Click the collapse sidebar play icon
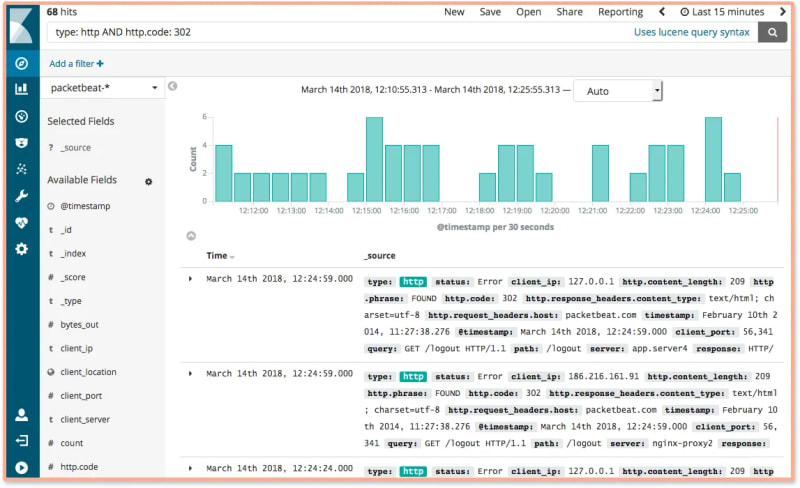Image resolution: width=800 pixels, height=488 pixels. tap(21, 468)
